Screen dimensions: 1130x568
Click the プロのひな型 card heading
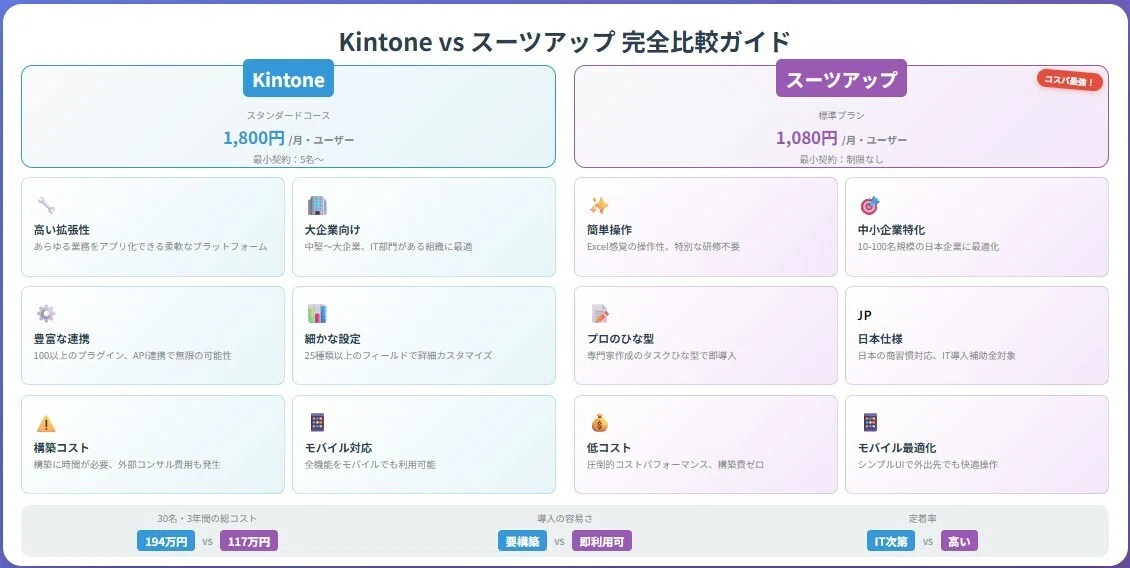tap(620, 339)
